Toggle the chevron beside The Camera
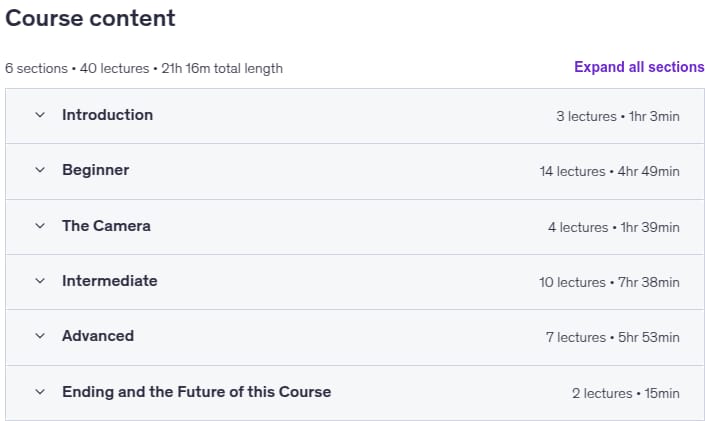 [40, 226]
